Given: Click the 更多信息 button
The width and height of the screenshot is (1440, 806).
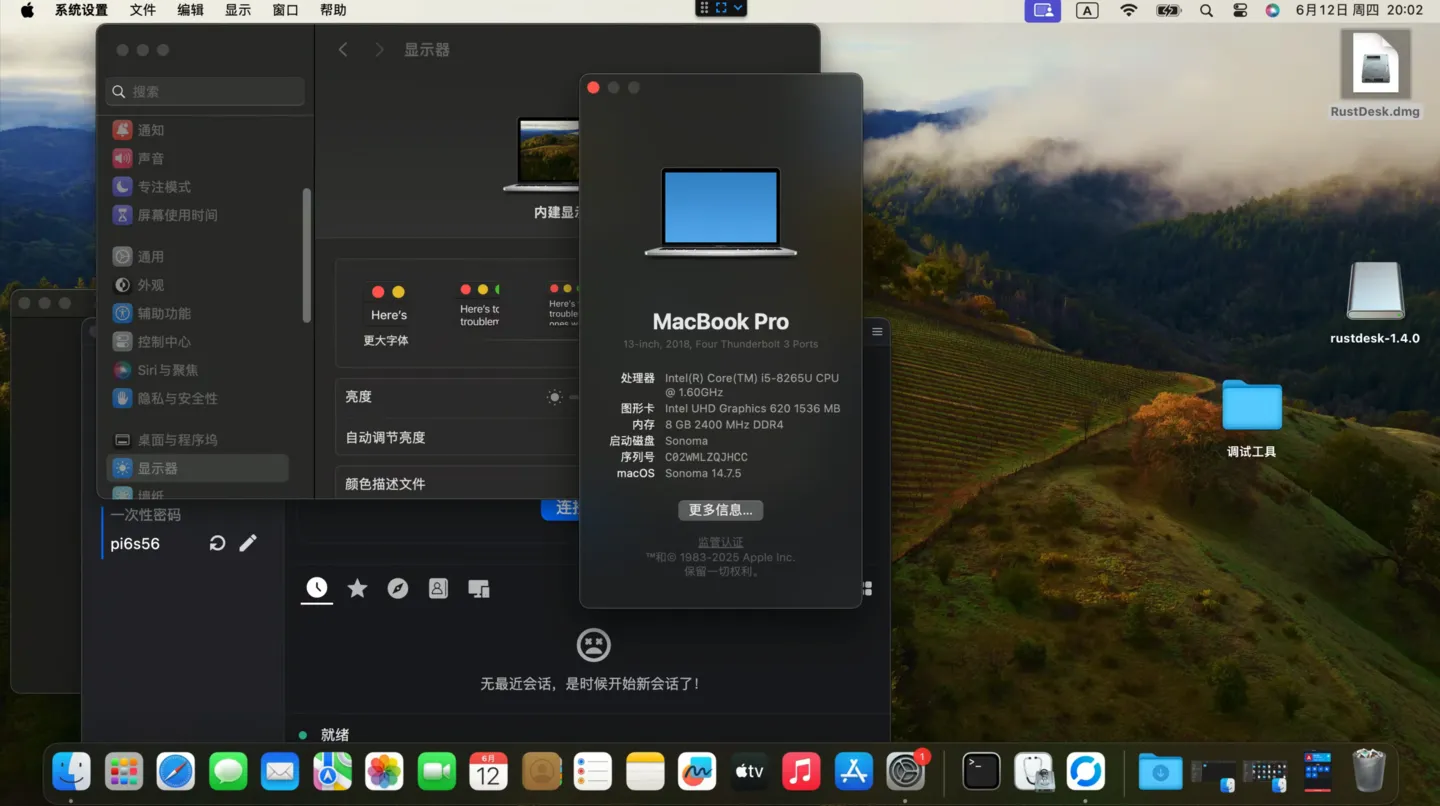Looking at the screenshot, I should 720,510.
